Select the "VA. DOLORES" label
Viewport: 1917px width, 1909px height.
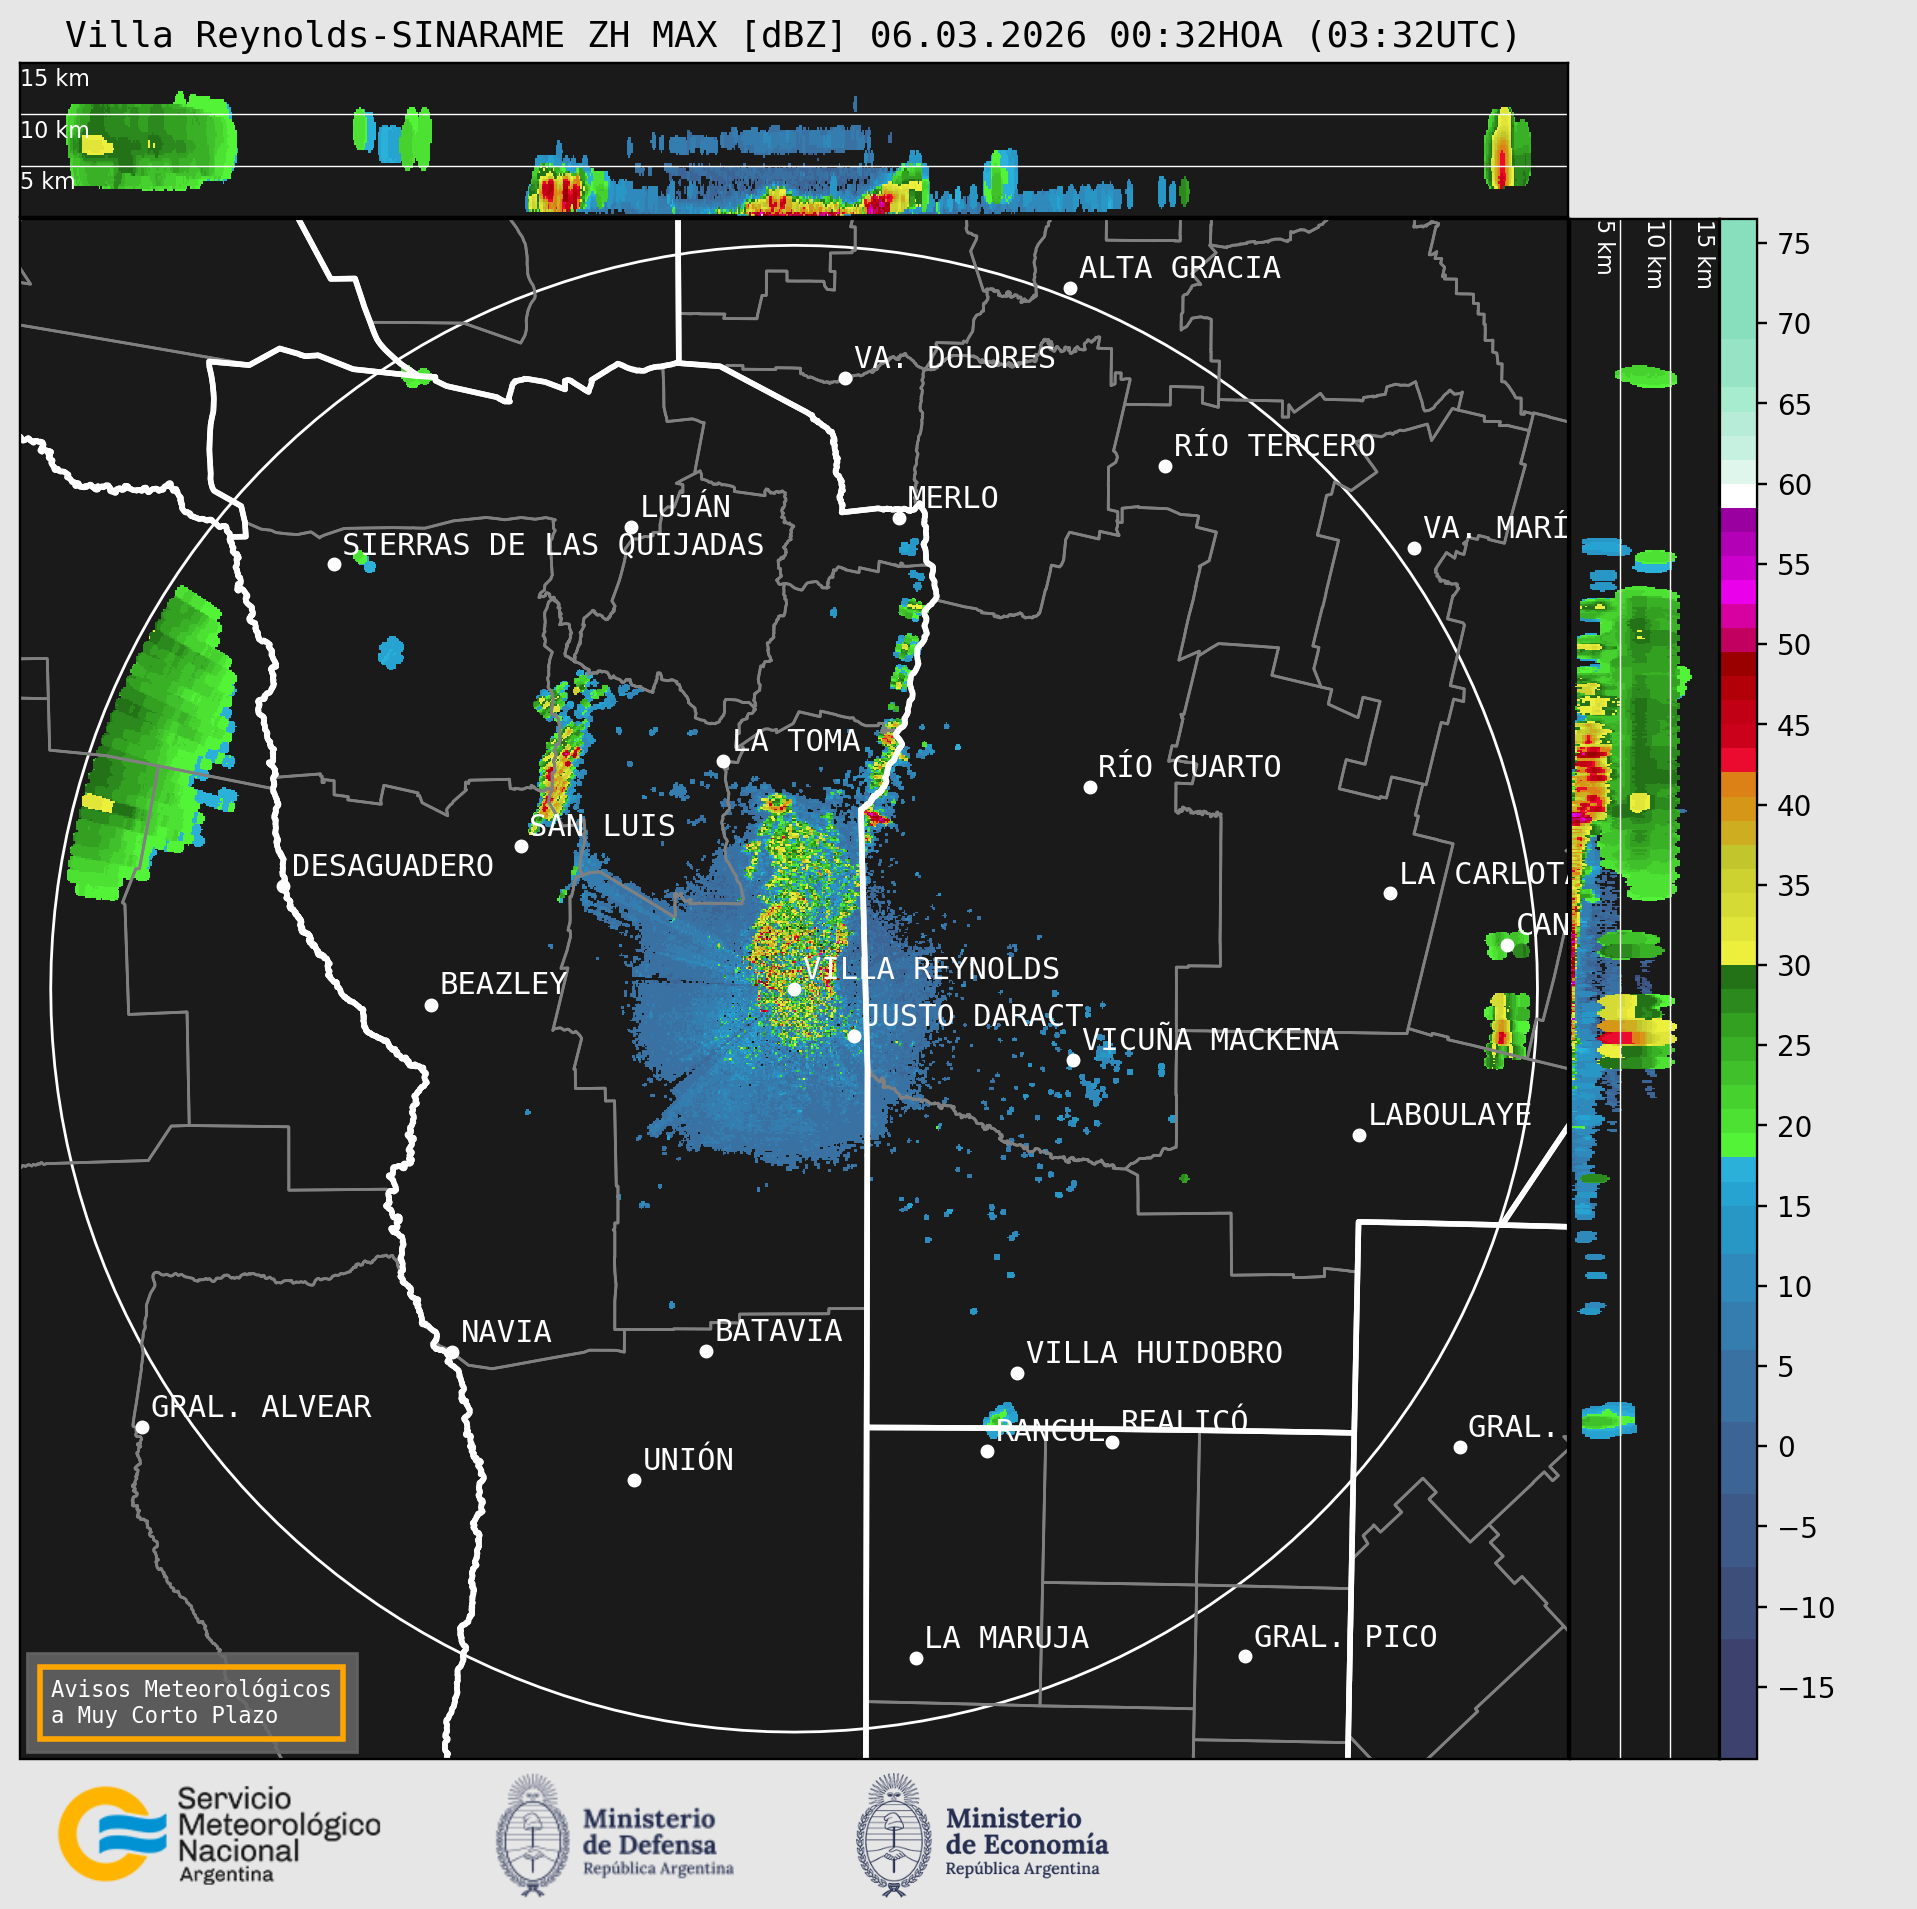pos(955,358)
